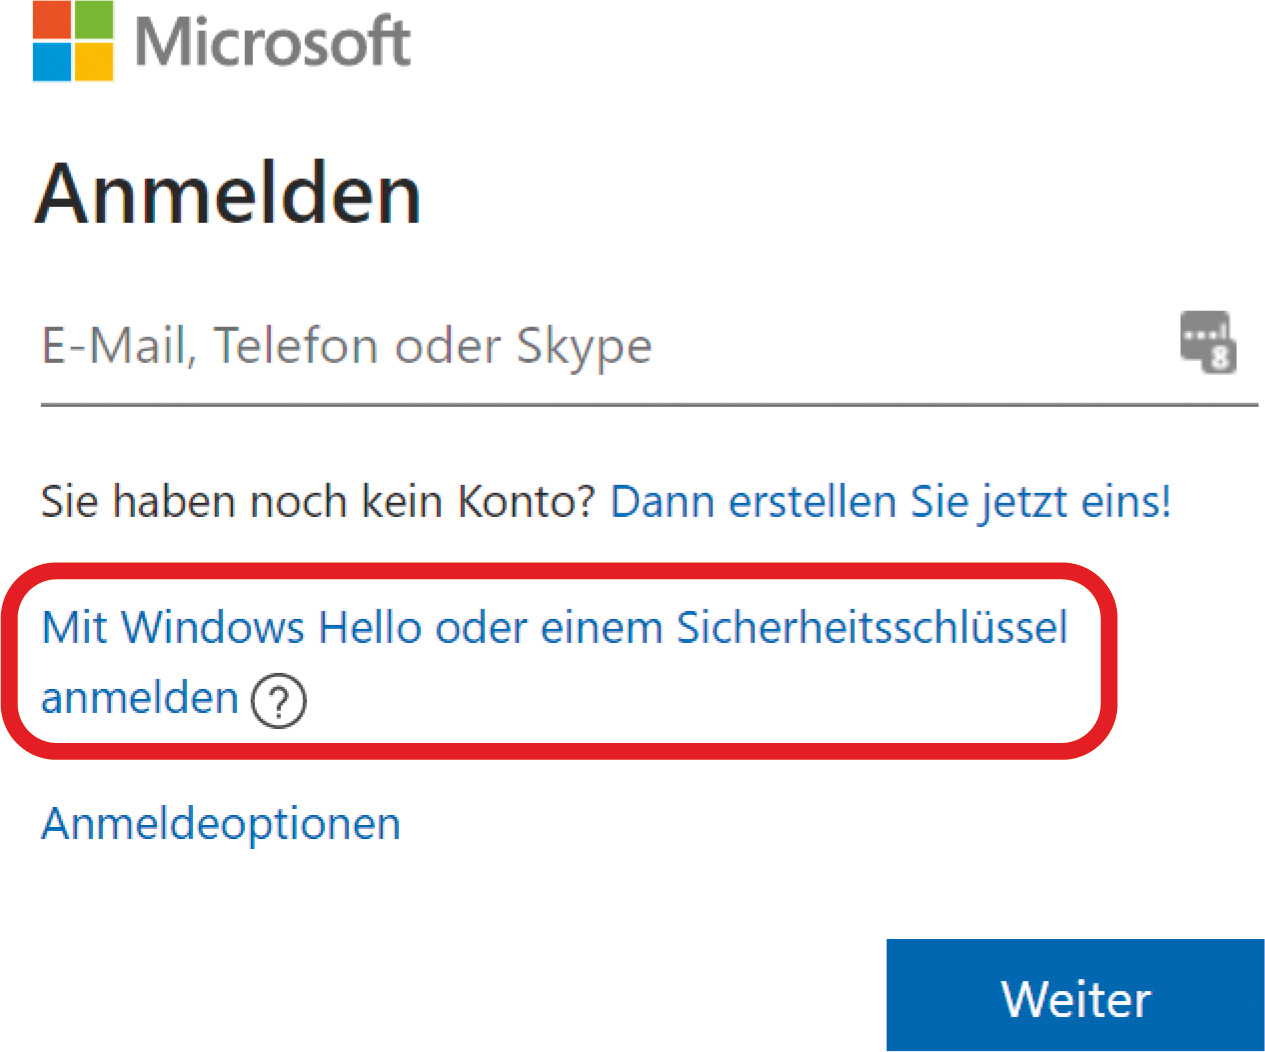Click the Anmelden heading
Screen dimensions: 1265x1052
(228, 194)
